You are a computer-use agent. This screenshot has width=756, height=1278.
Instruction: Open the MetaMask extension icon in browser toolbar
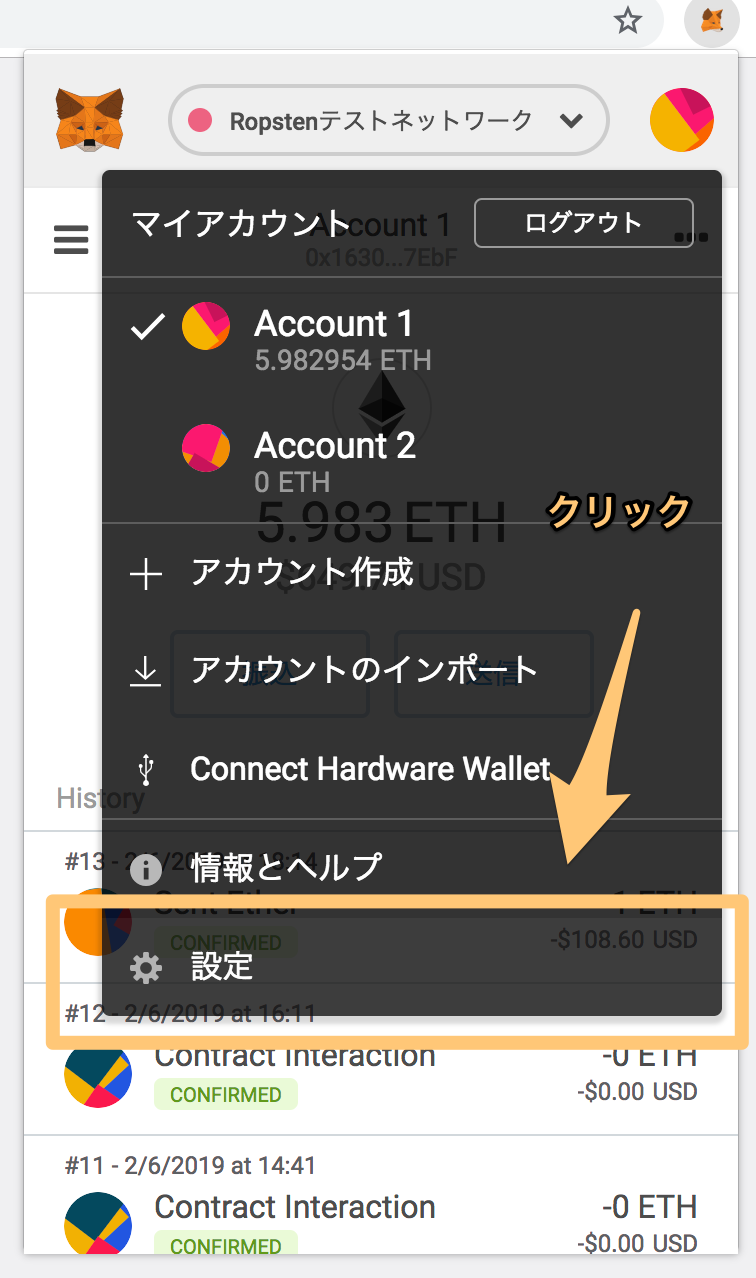(x=712, y=20)
